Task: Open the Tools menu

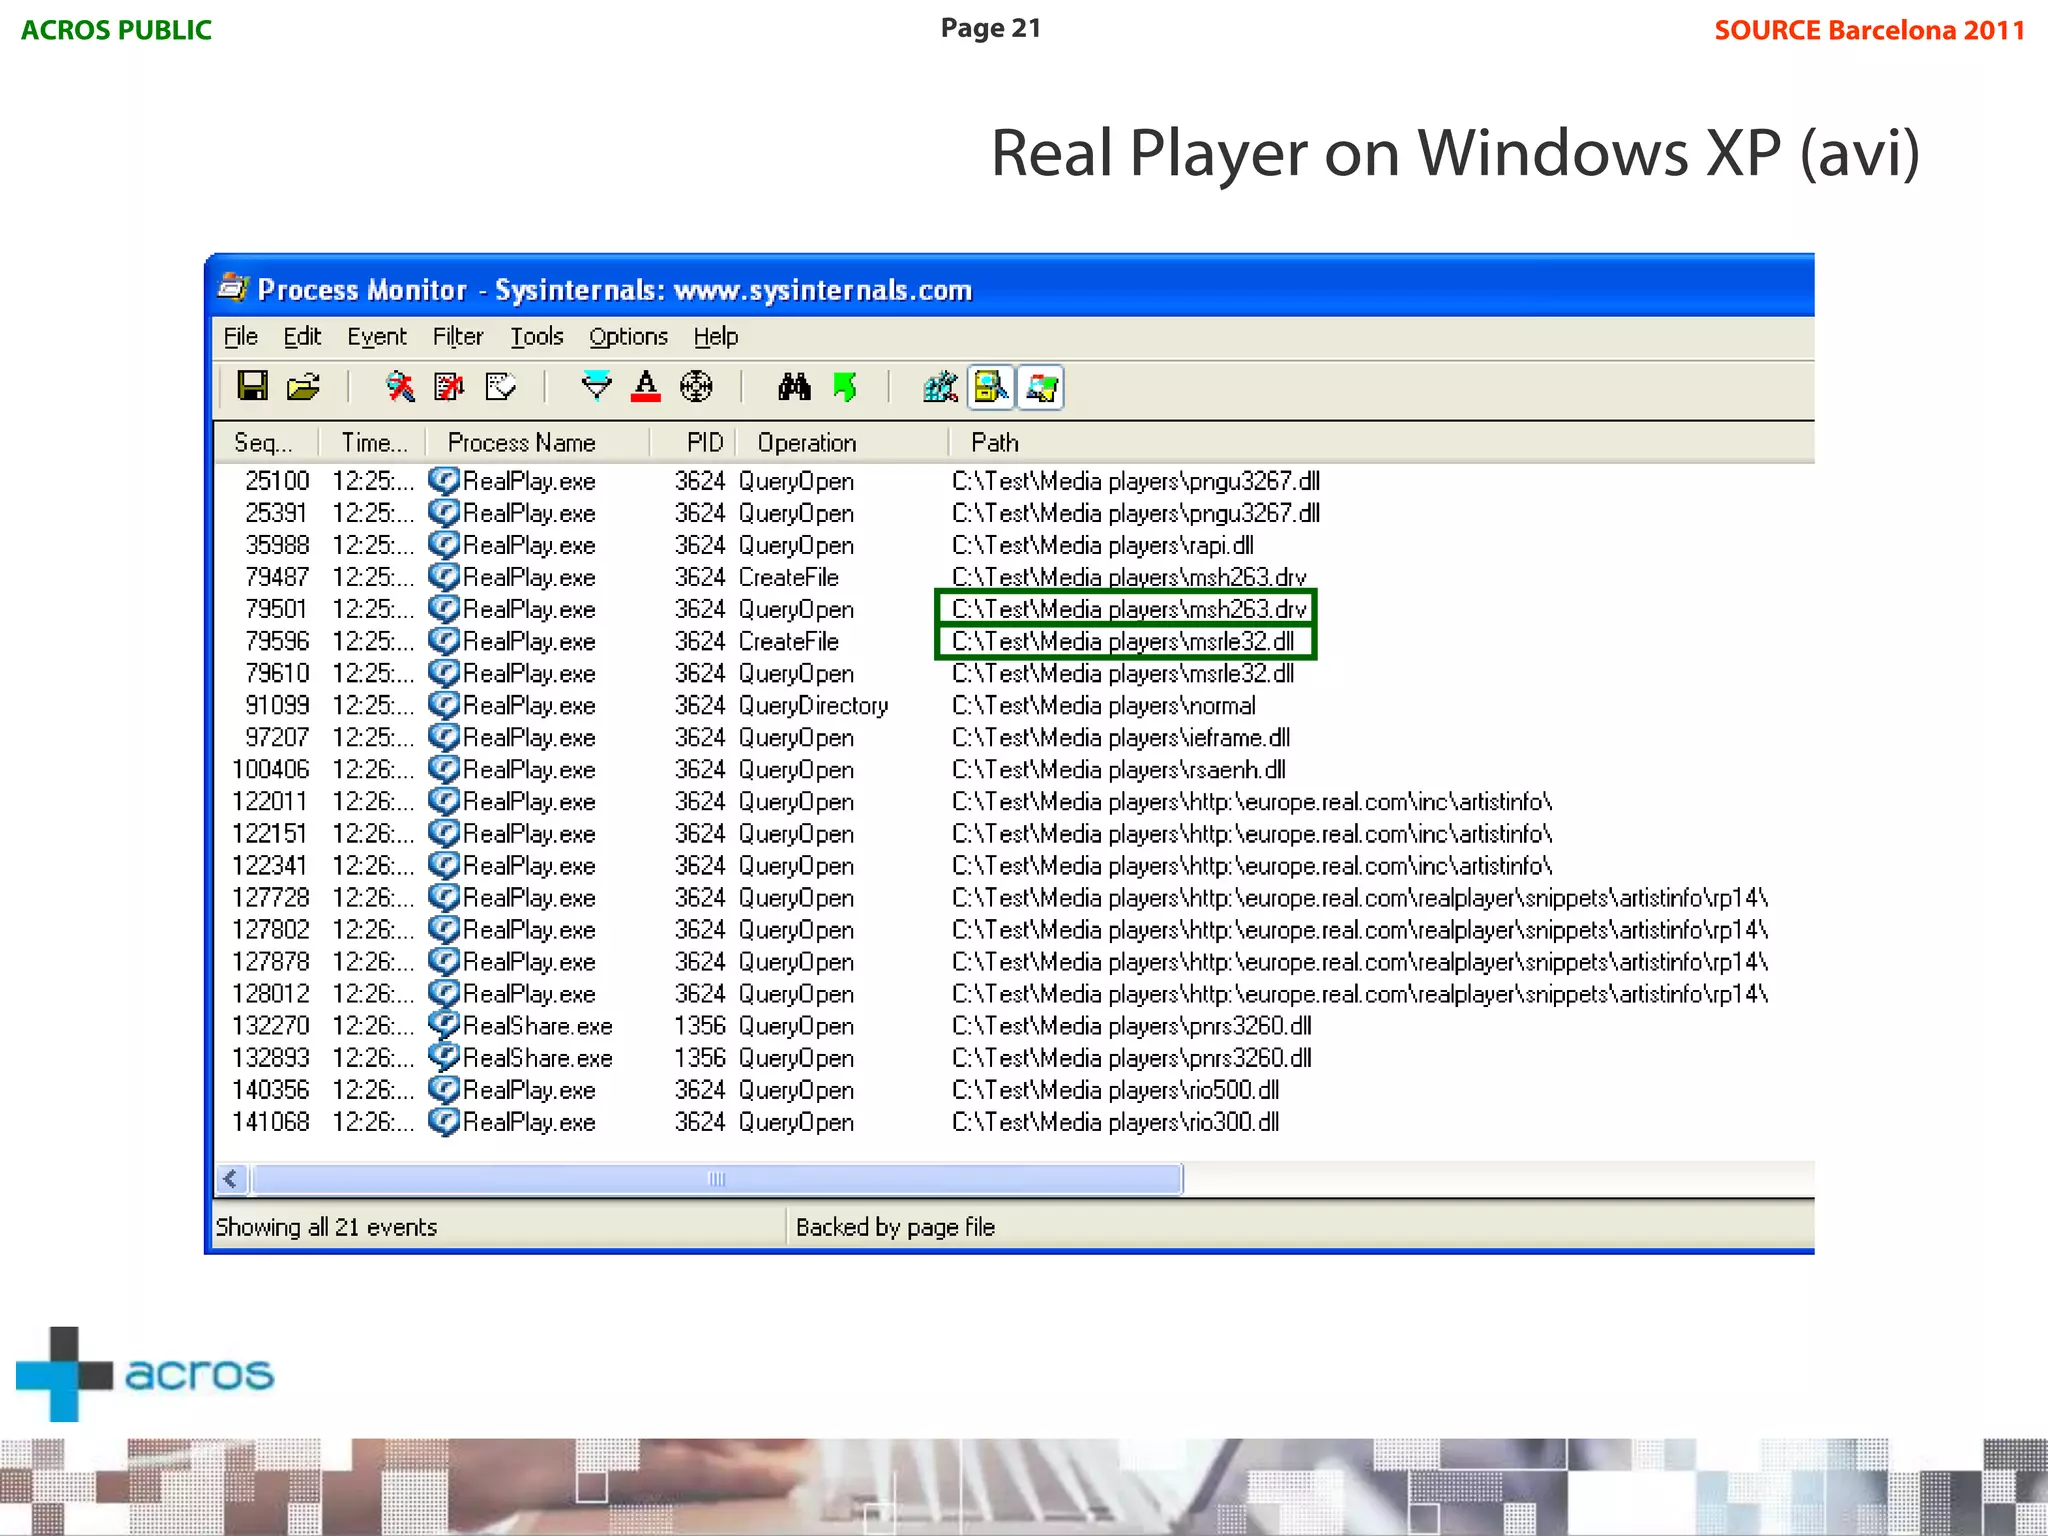Action: [537, 337]
